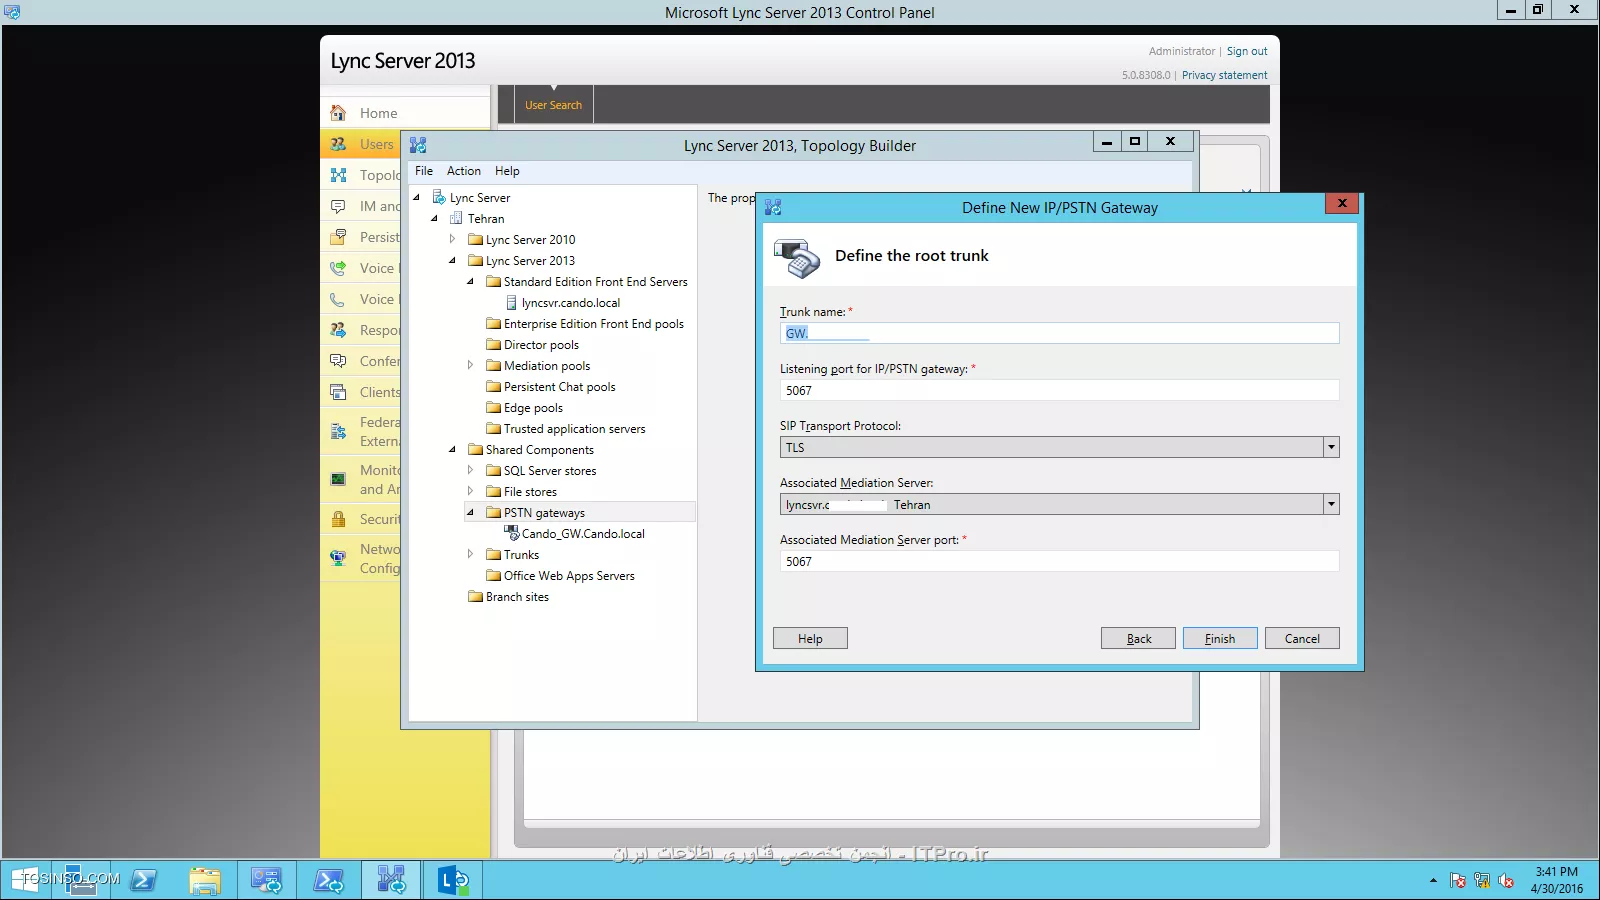Open the Associated Mediation Server dropdown
Image resolution: width=1600 pixels, height=900 pixels.
[x=1331, y=504]
